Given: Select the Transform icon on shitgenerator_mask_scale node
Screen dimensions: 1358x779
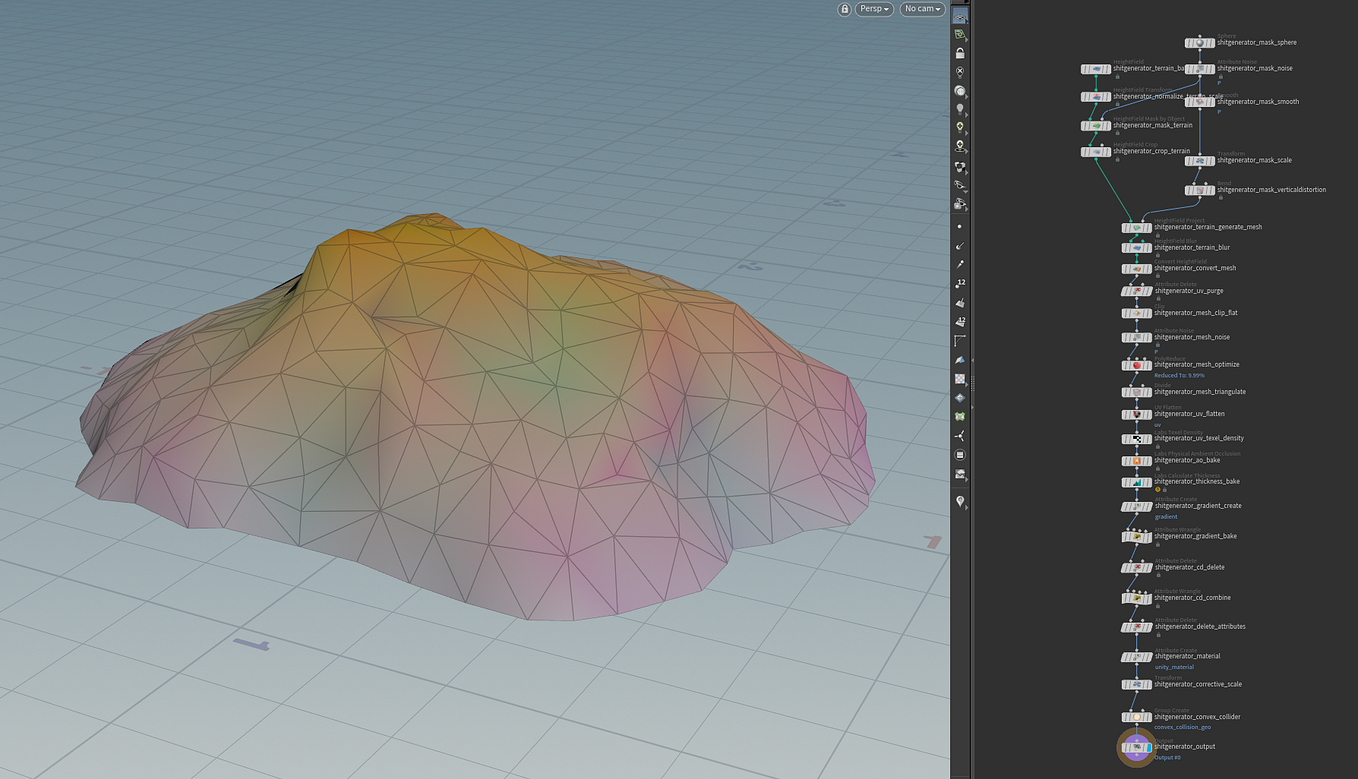Looking at the screenshot, I should [1200, 160].
